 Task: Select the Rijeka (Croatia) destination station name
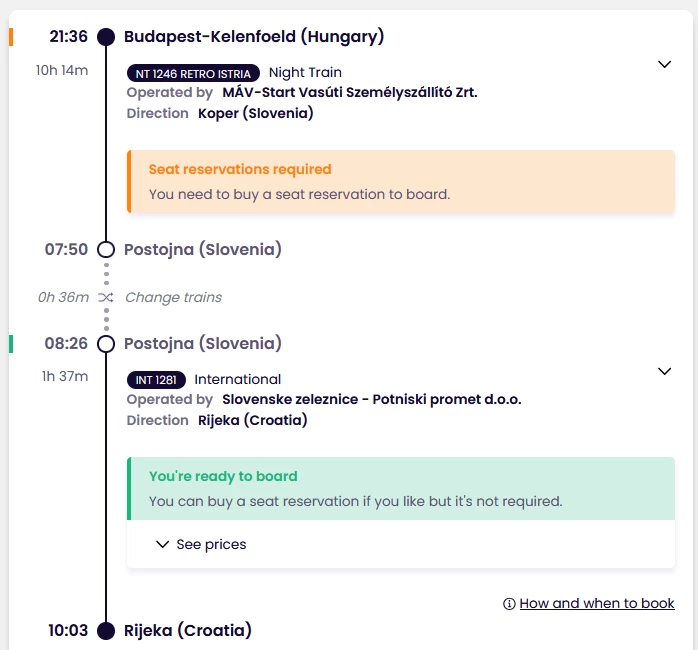point(188,631)
